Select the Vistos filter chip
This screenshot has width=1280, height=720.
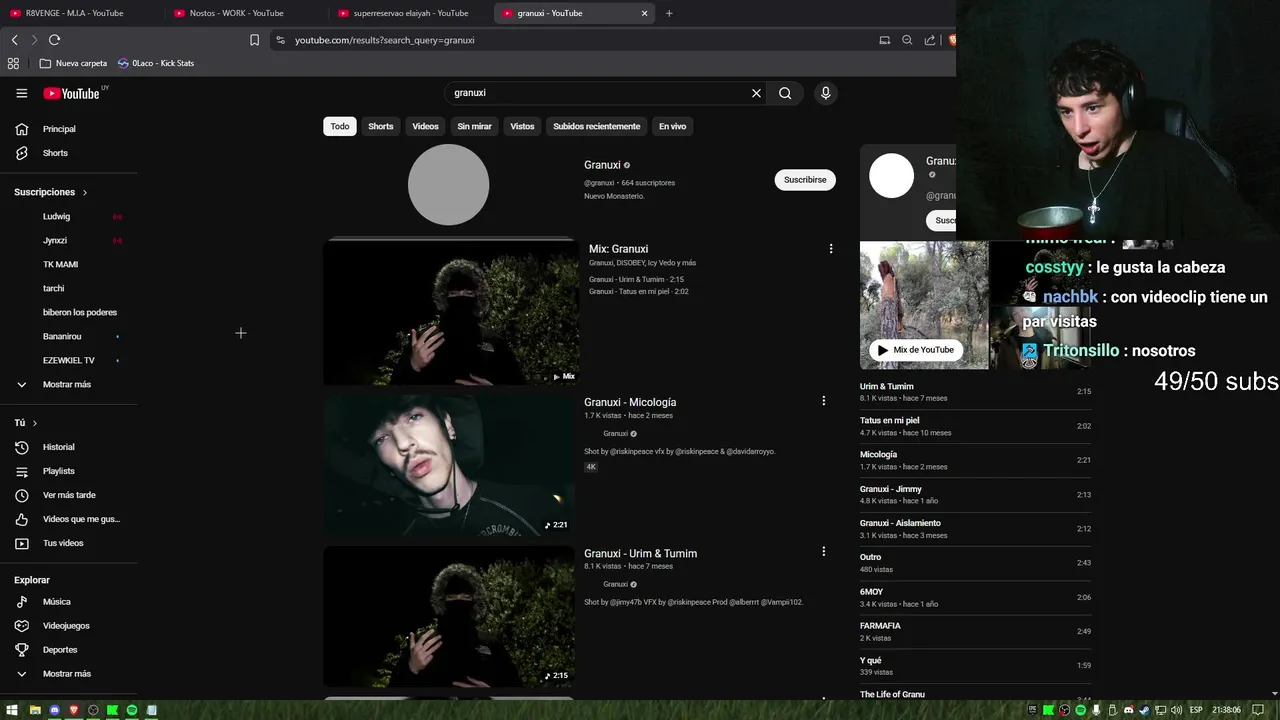522,126
